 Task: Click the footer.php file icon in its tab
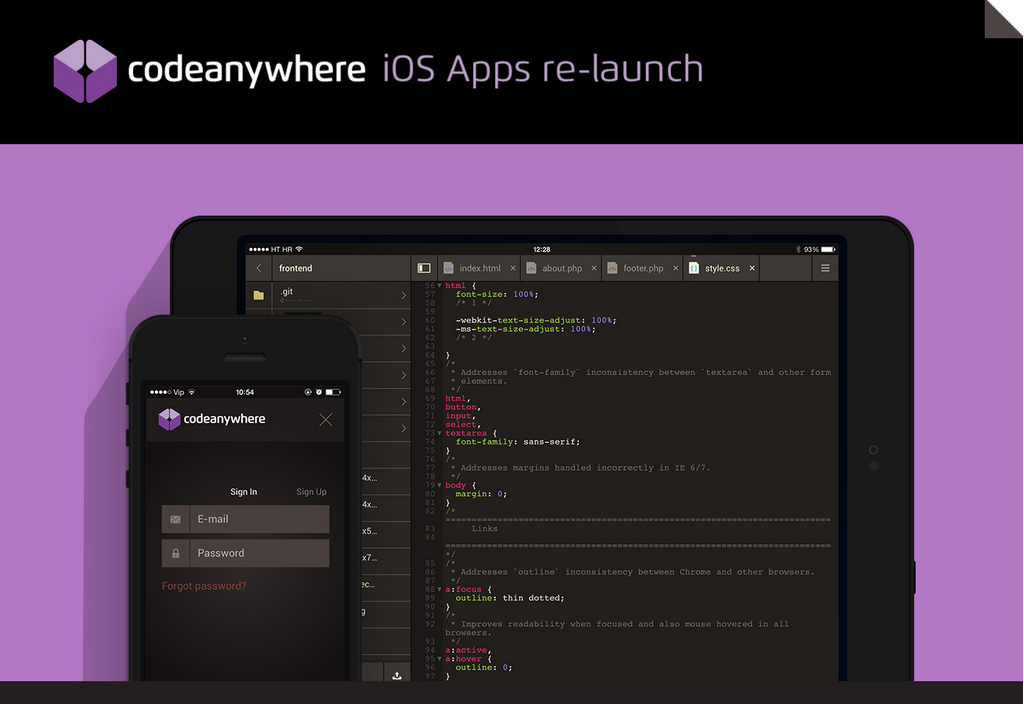(x=612, y=268)
